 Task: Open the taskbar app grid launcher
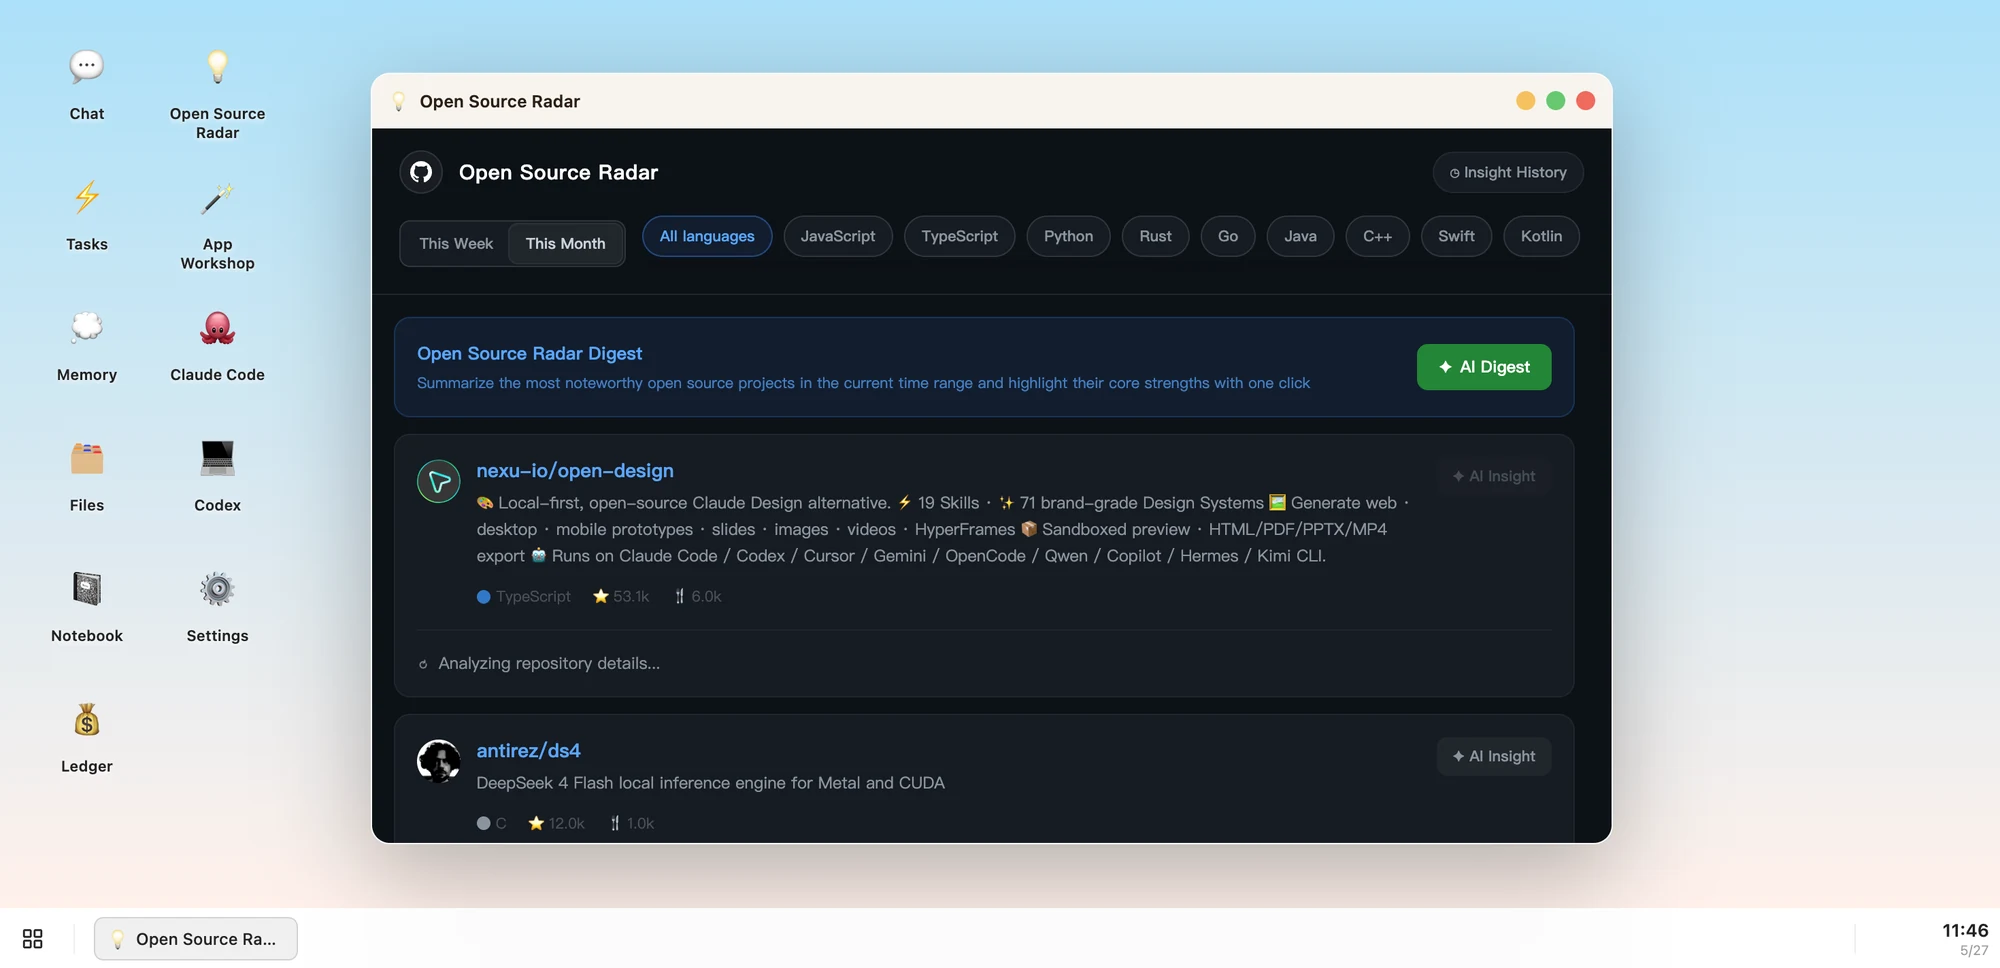pyautogui.click(x=33, y=939)
